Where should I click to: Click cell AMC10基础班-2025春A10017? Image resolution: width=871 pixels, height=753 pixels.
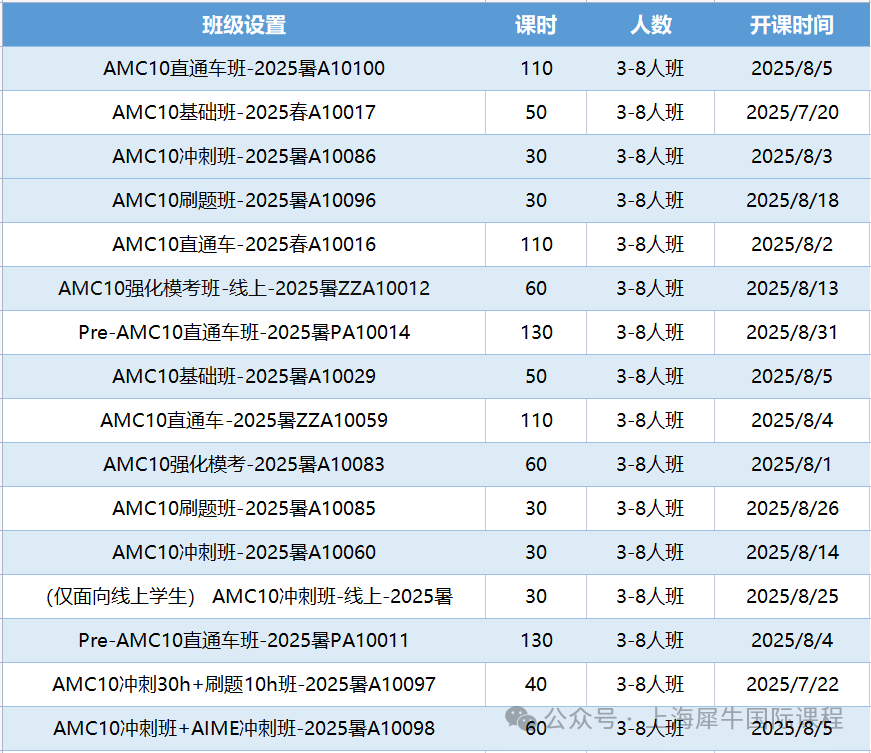(x=244, y=112)
